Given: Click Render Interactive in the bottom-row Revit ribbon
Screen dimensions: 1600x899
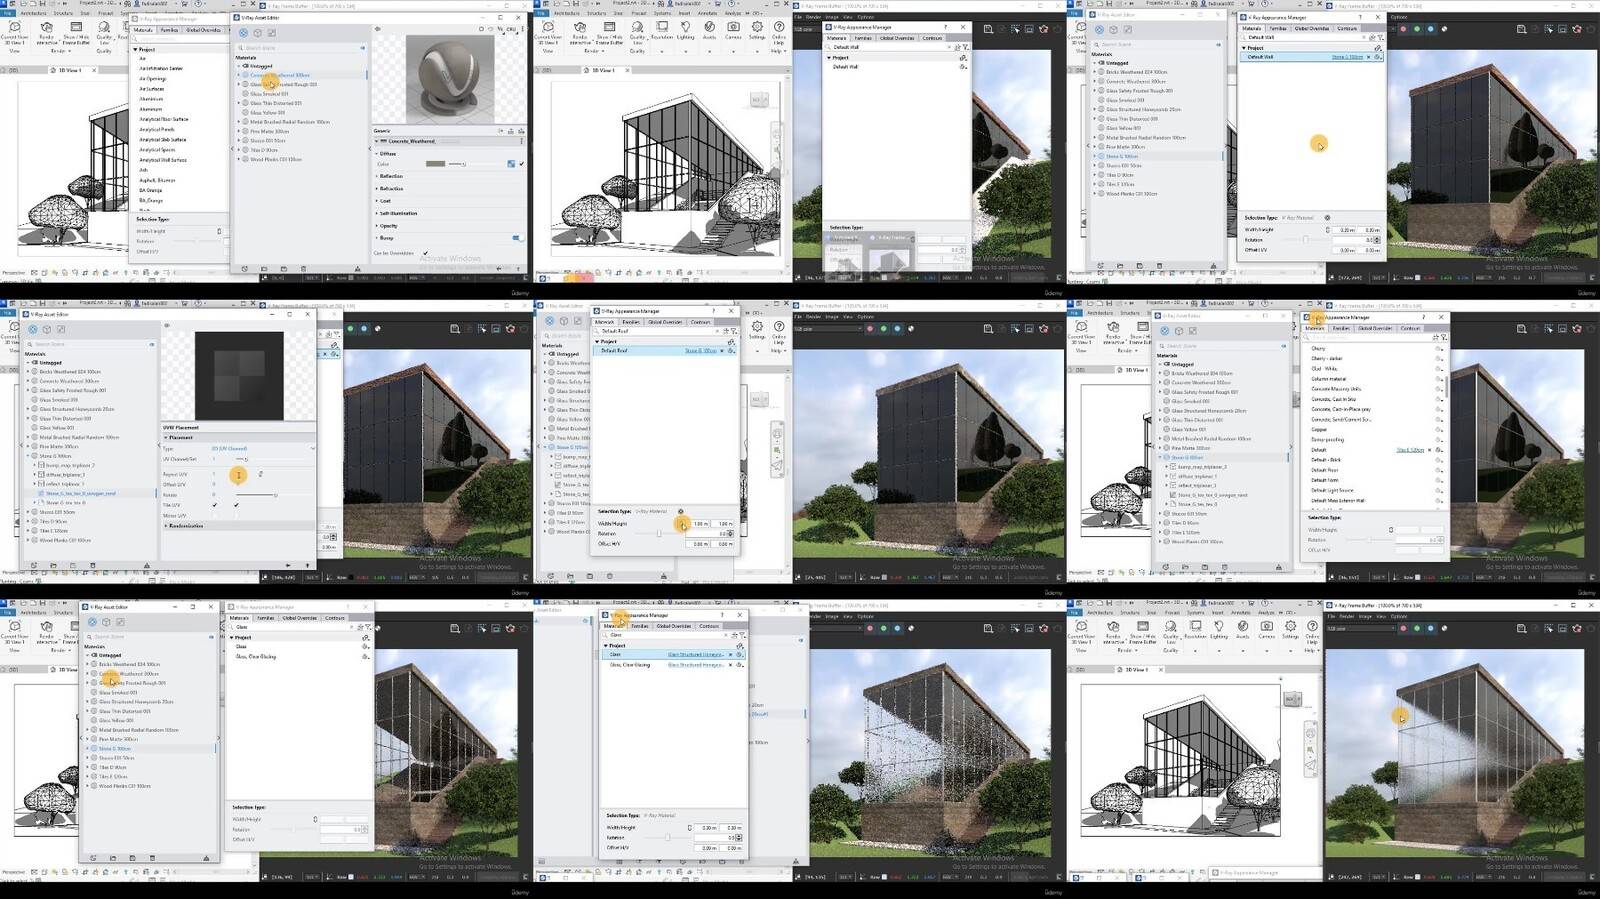Looking at the screenshot, I should click(x=1113, y=634).
